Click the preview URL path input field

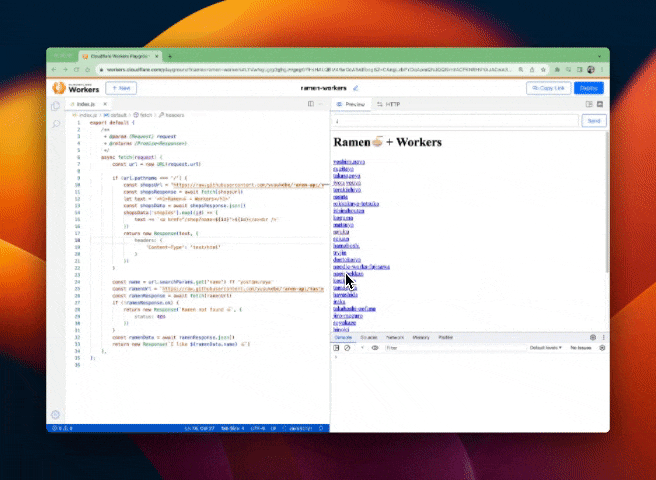[x=455, y=120]
